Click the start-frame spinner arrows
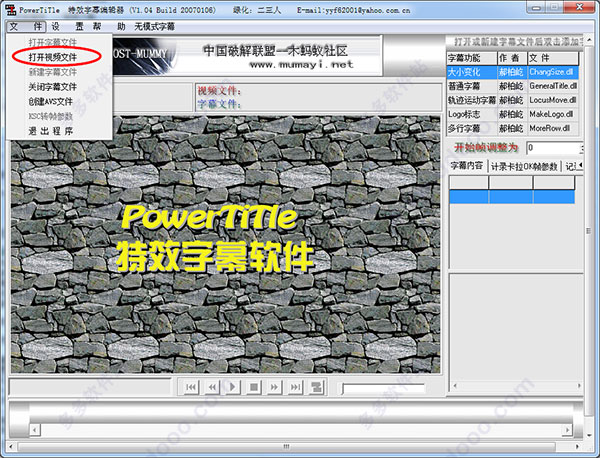 click(581, 148)
